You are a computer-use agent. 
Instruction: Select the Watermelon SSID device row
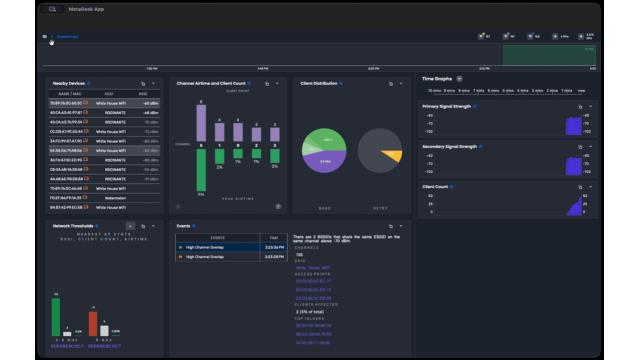[104, 198]
